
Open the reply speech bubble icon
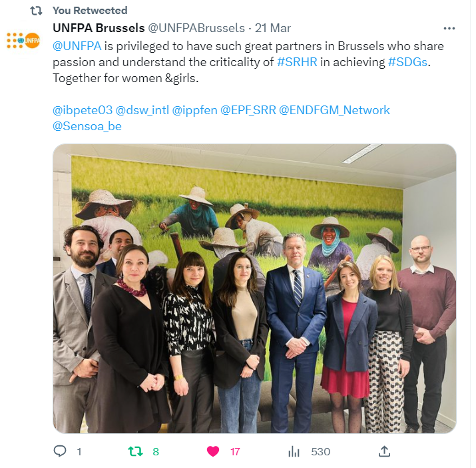60,451
